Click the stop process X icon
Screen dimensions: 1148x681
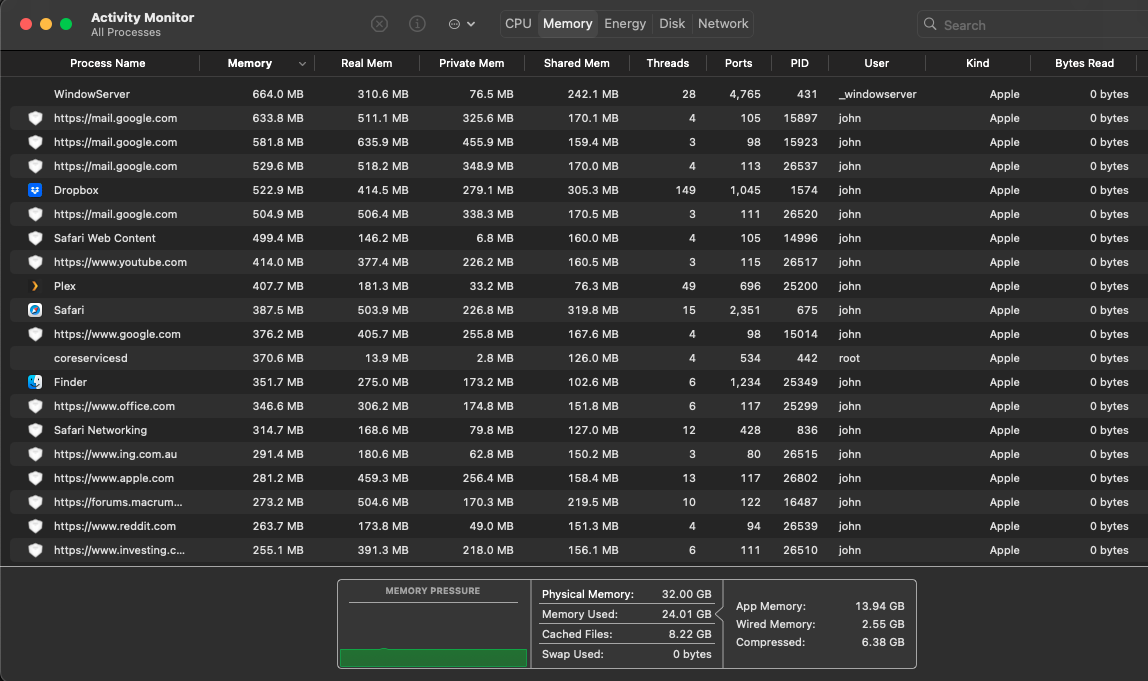pyautogui.click(x=379, y=24)
